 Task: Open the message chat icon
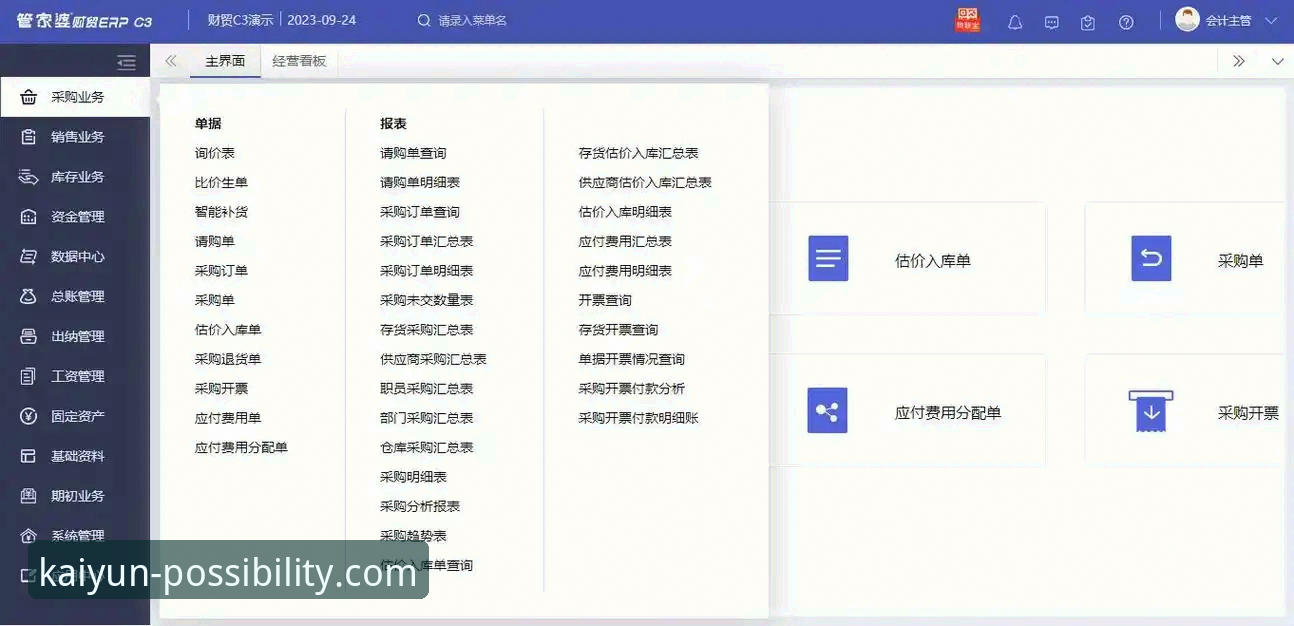pos(1052,22)
